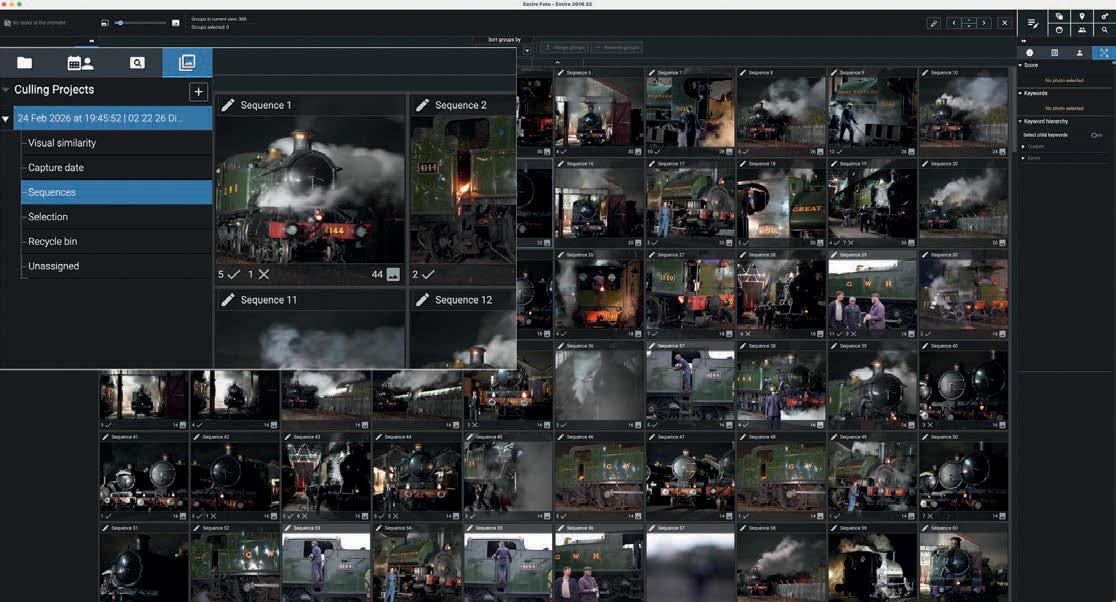Screen dimensions: 1116x602
Task: Click Sequence 1 accepted checkmark count
Action: (x=228, y=275)
